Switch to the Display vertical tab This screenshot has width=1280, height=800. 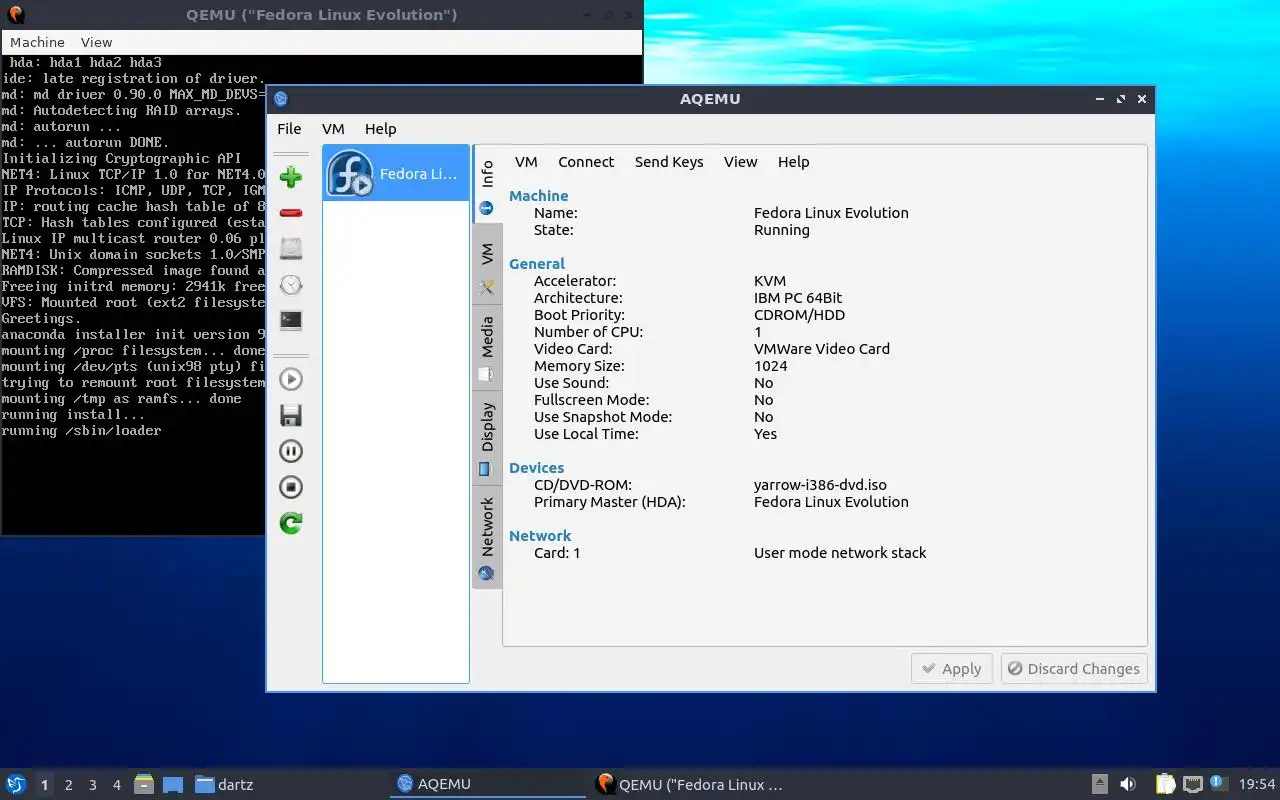(x=487, y=438)
